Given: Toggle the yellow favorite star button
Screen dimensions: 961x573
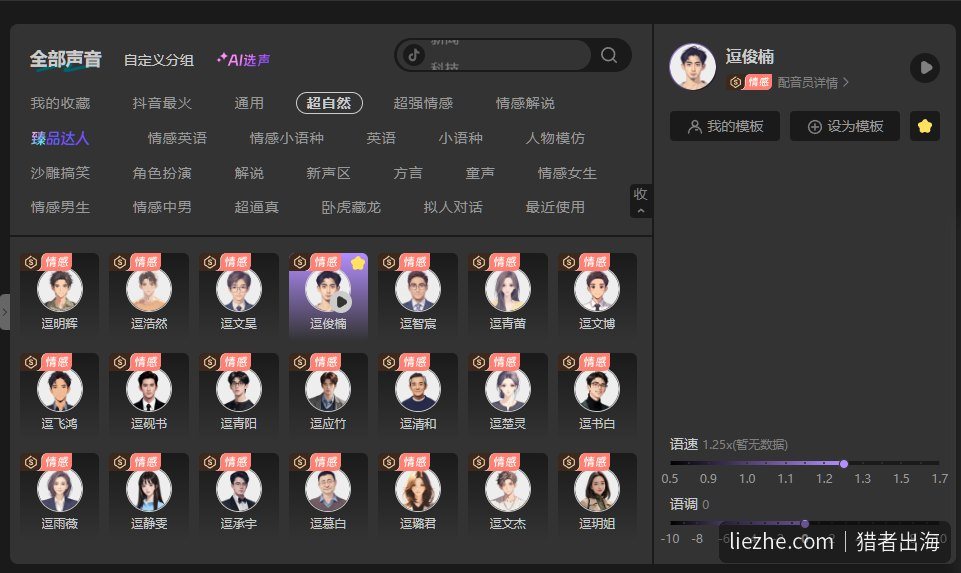Looking at the screenshot, I should point(925,126).
